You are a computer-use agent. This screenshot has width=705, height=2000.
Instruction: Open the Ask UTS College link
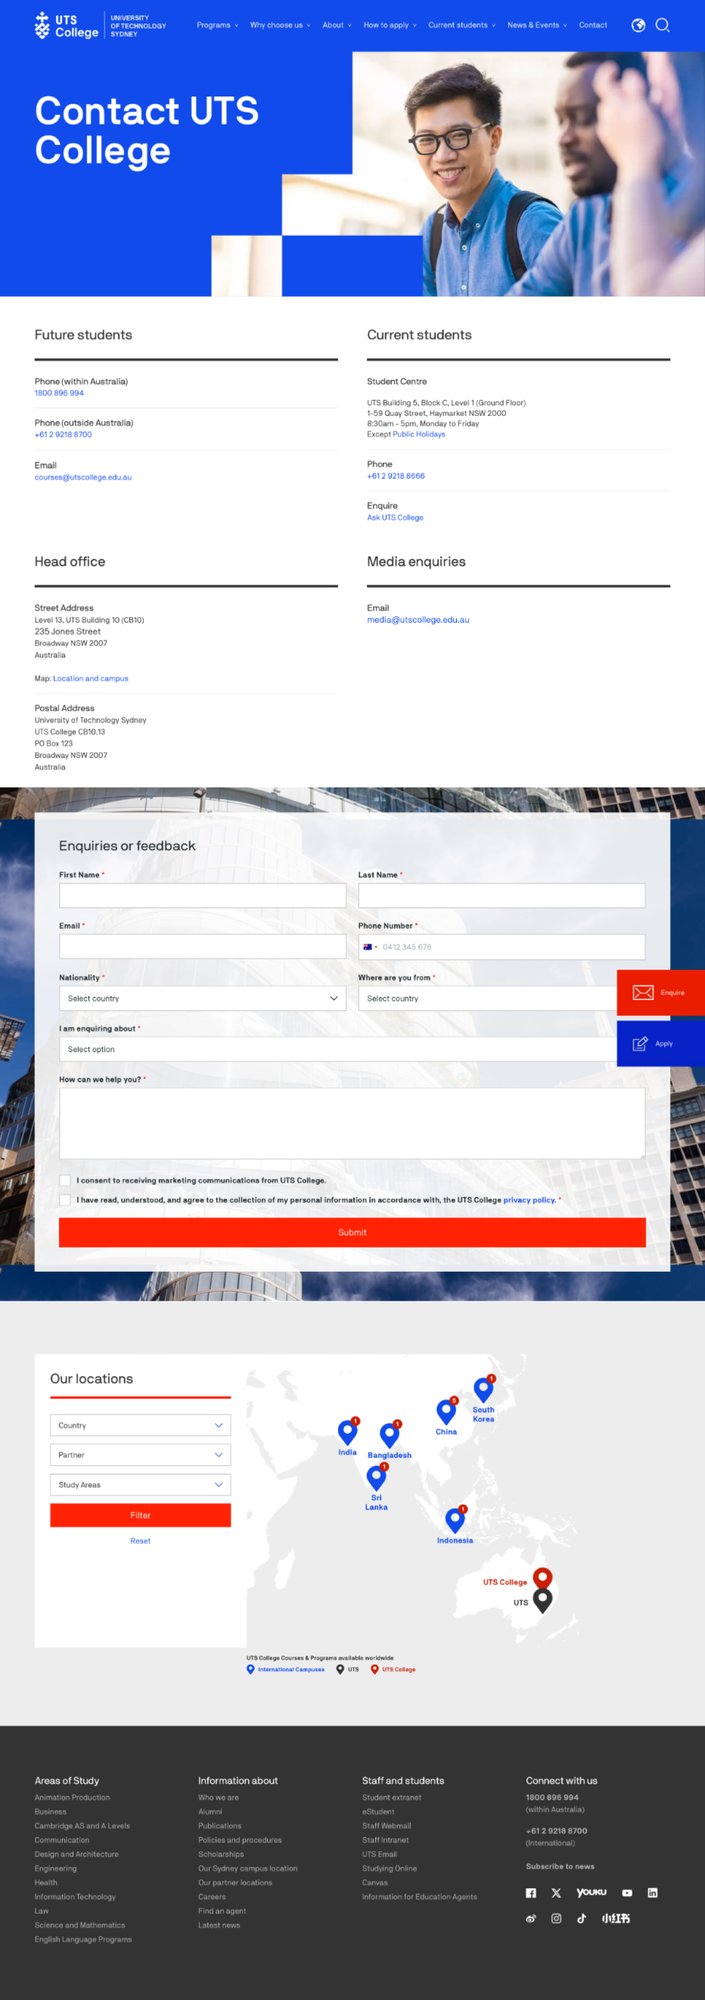point(395,518)
